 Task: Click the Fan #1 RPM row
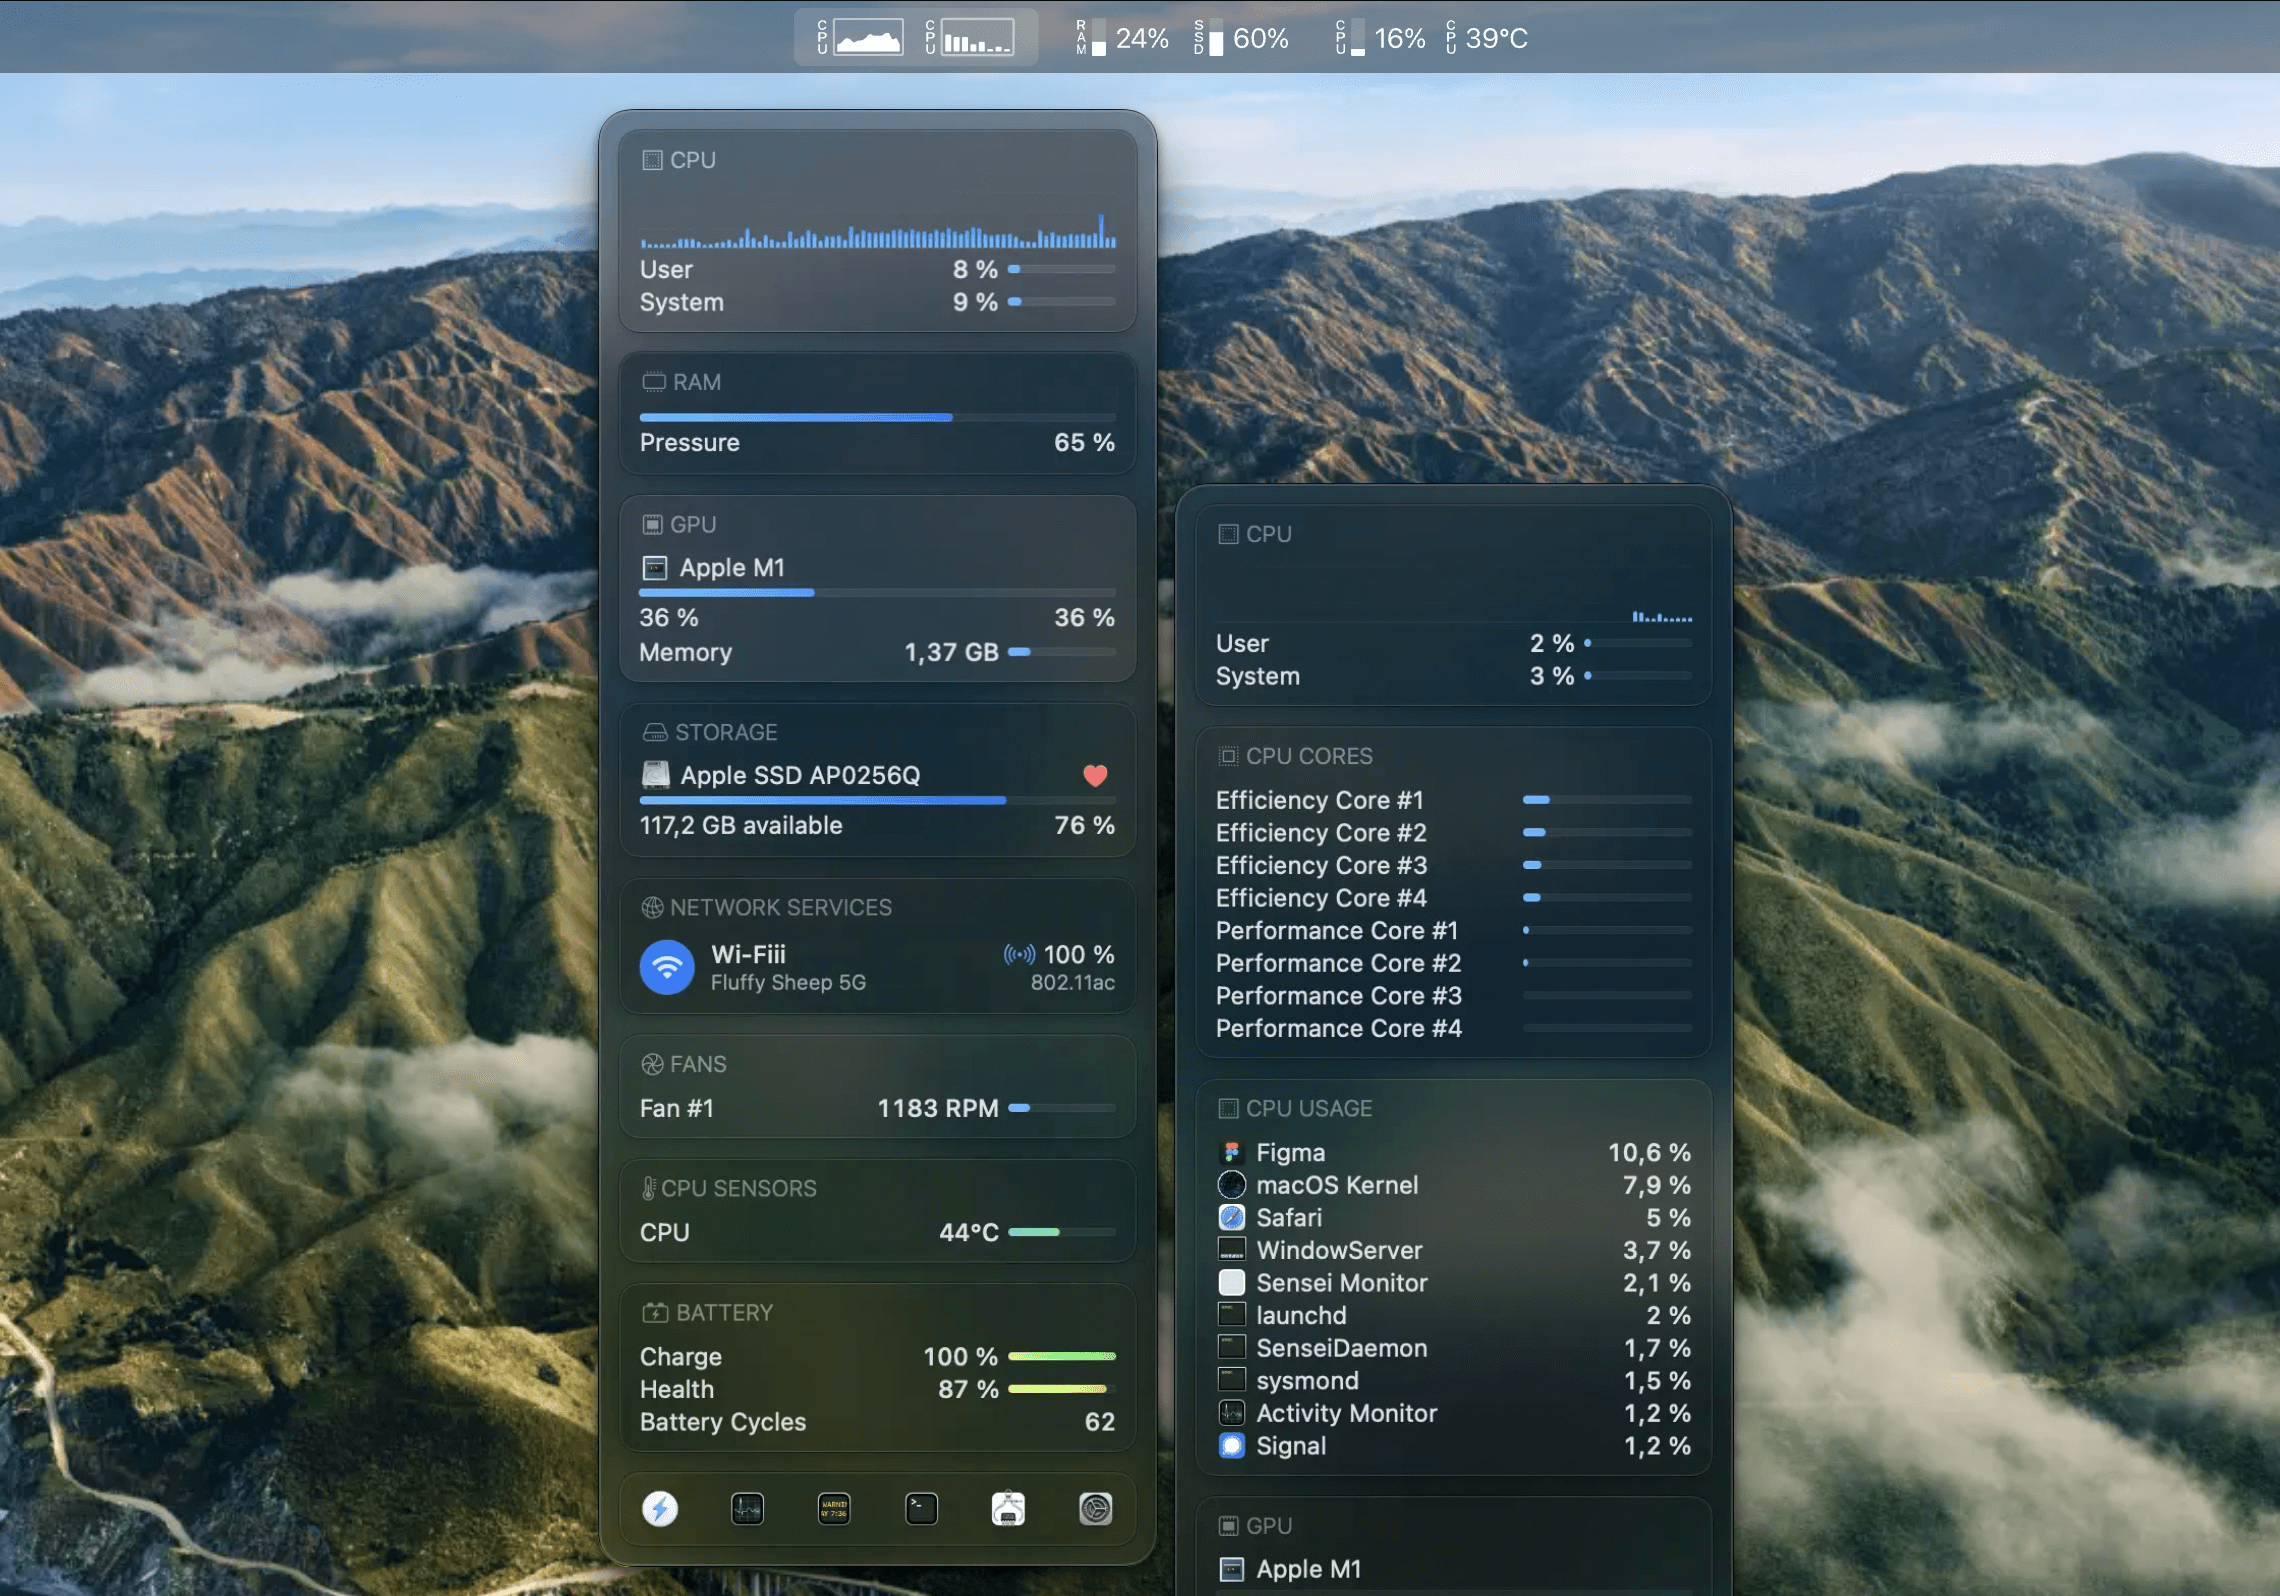[x=877, y=1108]
